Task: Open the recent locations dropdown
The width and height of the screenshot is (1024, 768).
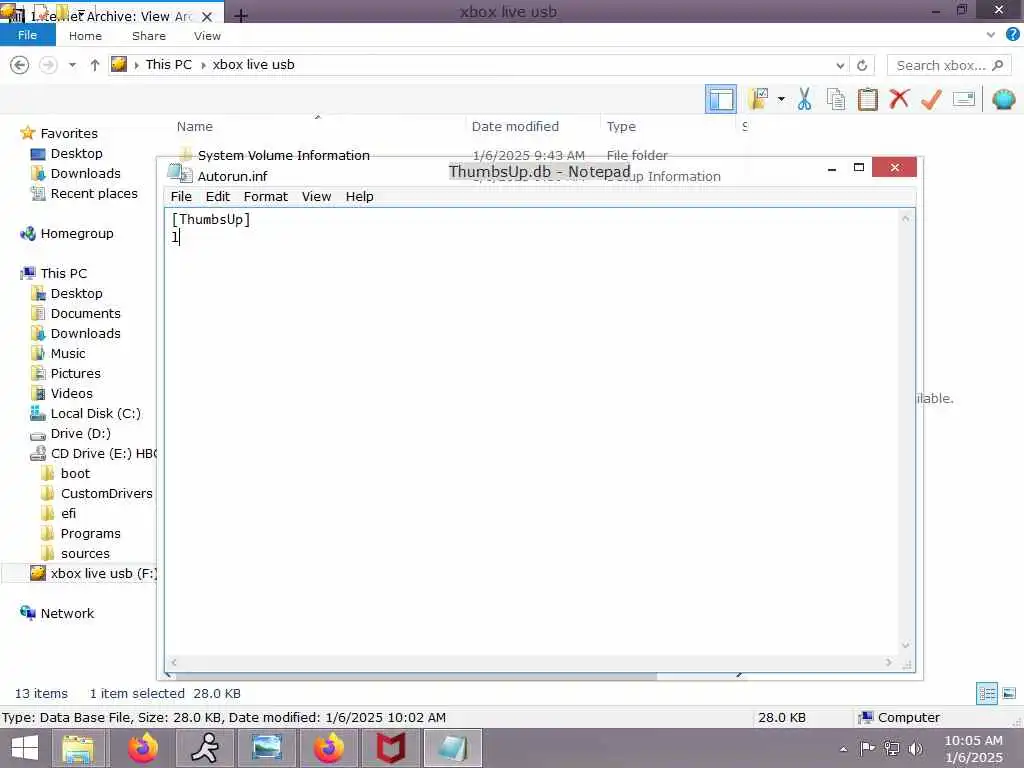Action: [x=72, y=65]
